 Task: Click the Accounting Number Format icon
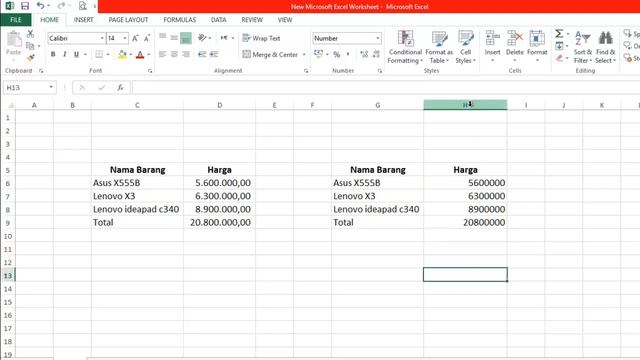coord(319,54)
